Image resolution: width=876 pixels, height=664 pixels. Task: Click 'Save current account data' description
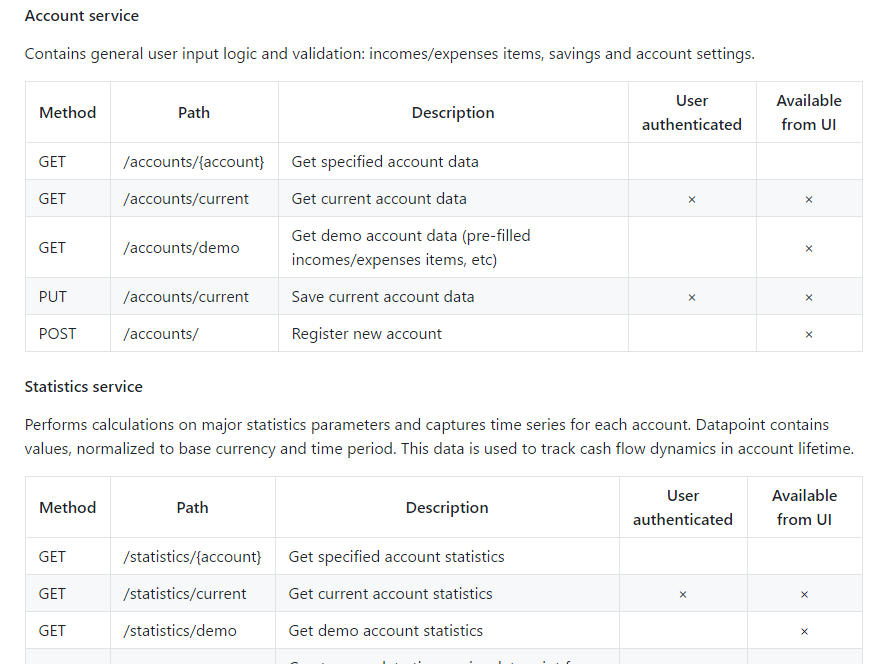tap(383, 297)
